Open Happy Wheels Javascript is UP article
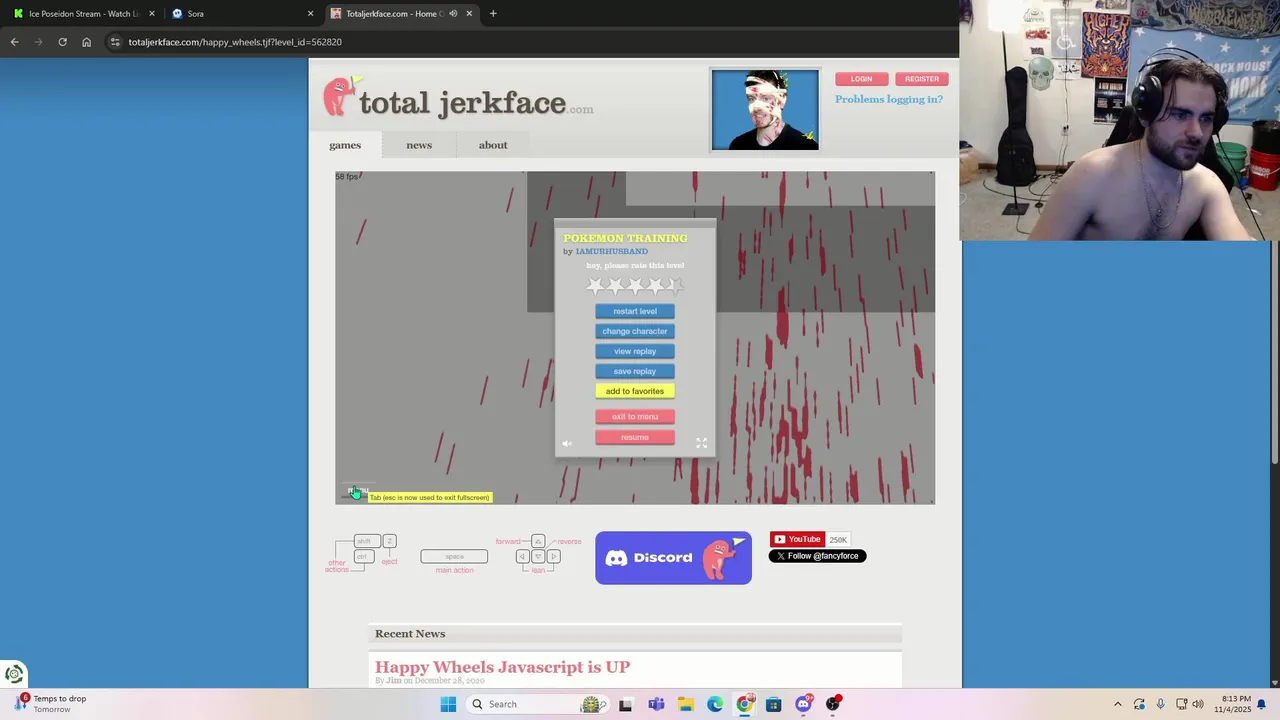This screenshot has height=720, width=1280. point(502,667)
